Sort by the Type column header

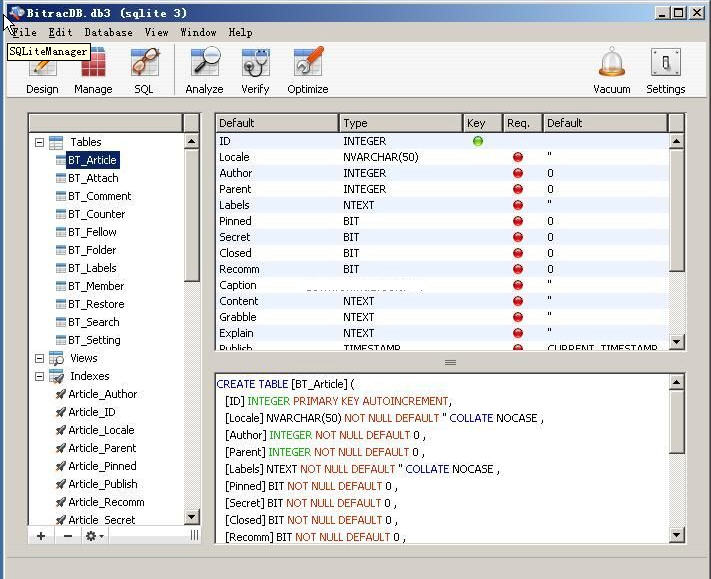coord(401,123)
